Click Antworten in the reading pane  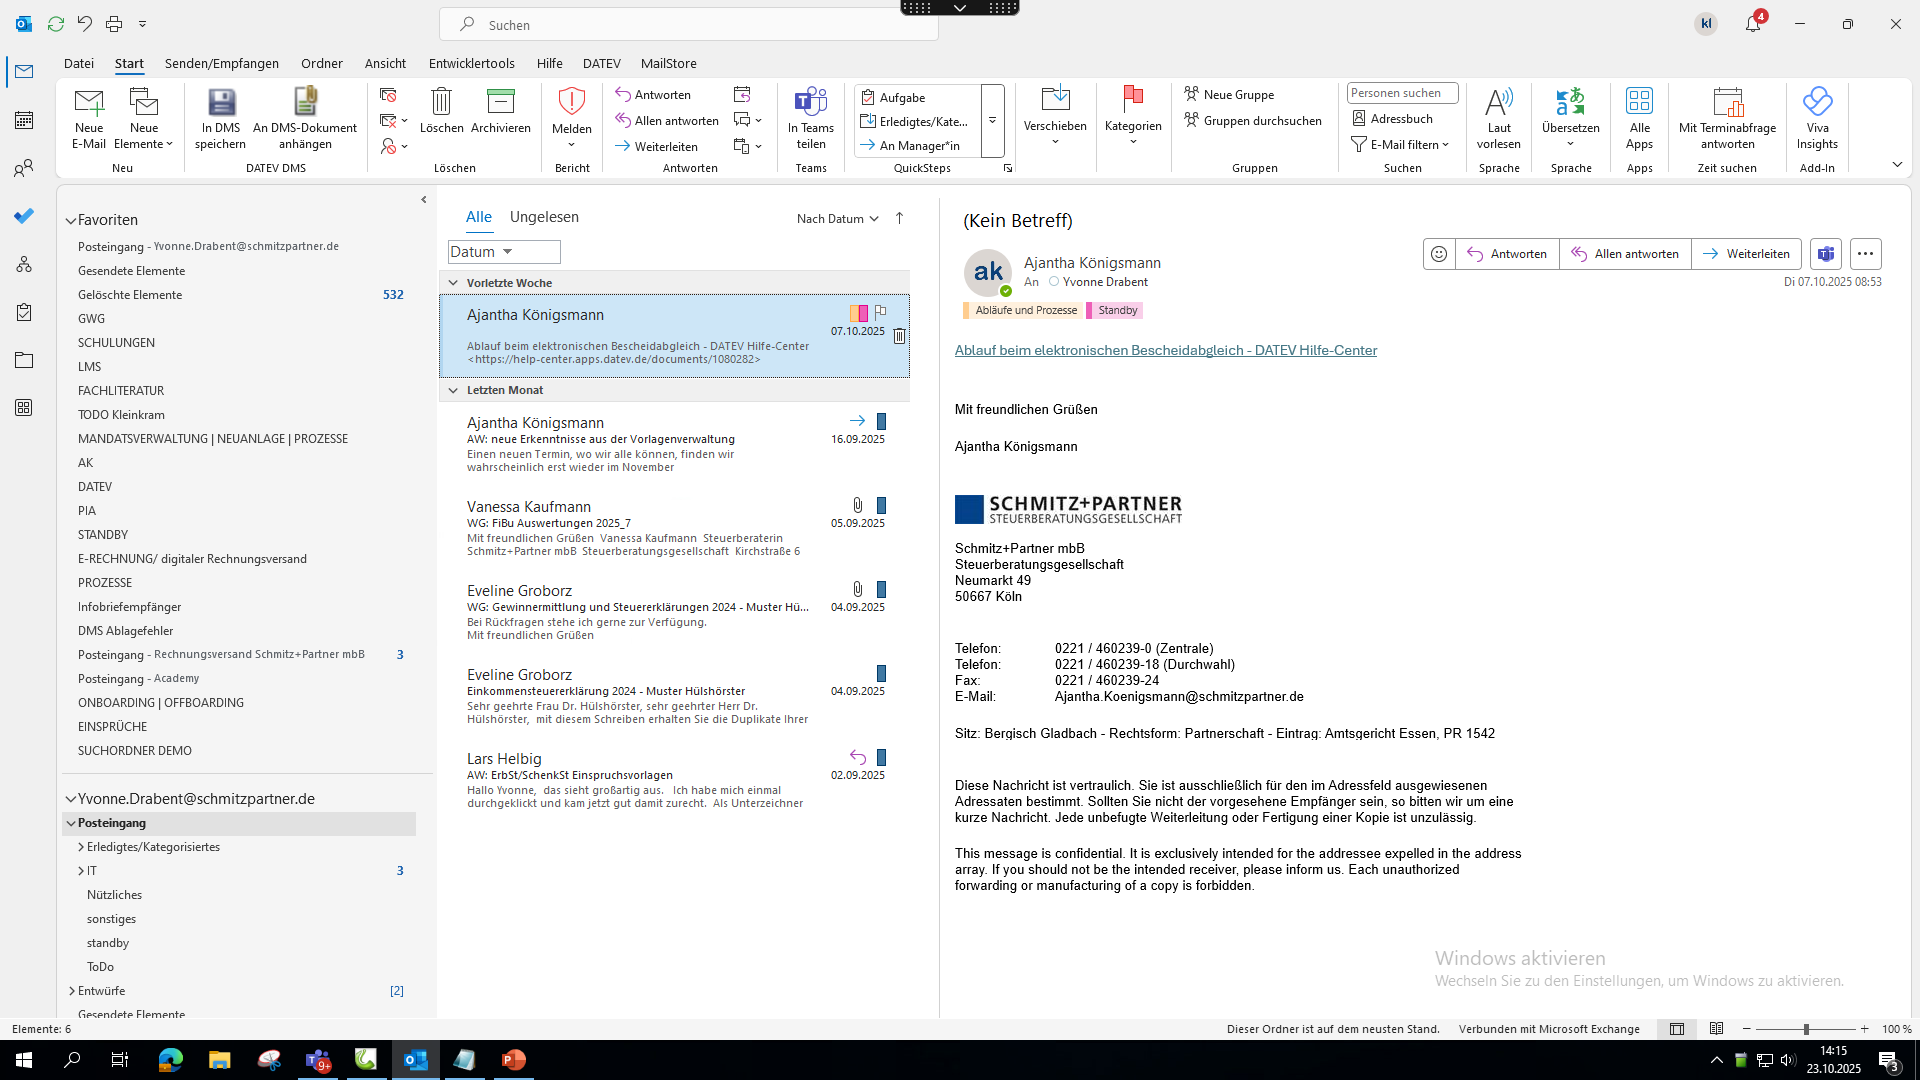[1507, 254]
